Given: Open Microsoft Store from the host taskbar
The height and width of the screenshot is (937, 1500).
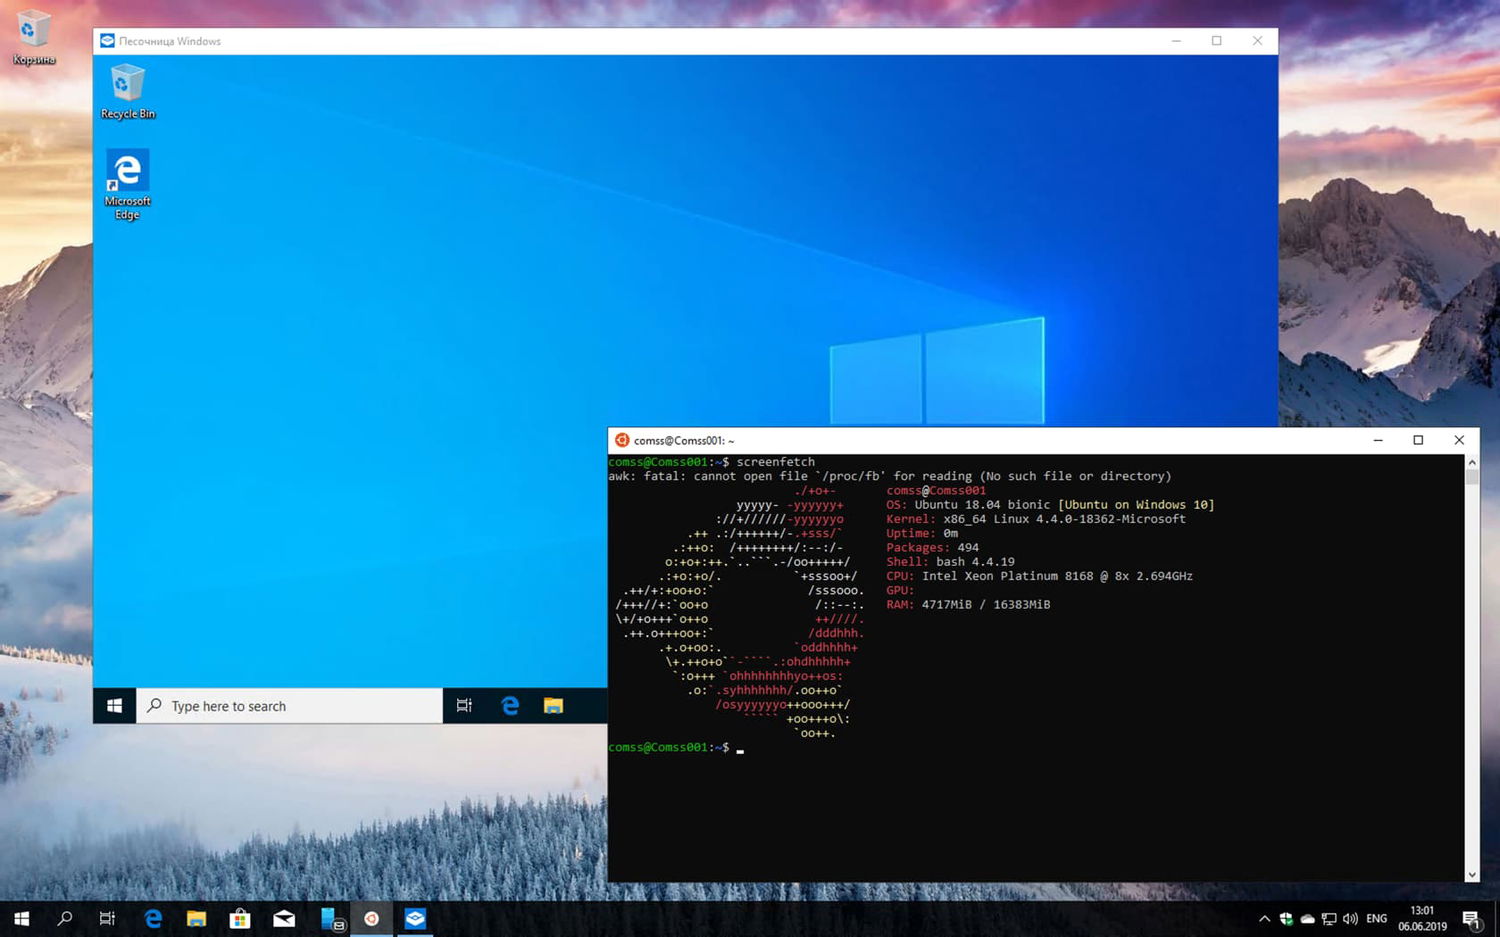Looking at the screenshot, I should point(239,918).
